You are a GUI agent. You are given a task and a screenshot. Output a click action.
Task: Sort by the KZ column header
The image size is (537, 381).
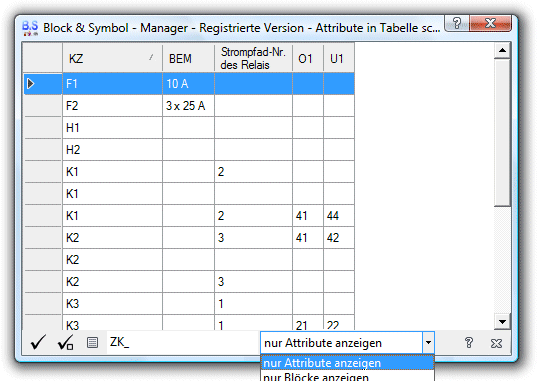pos(112,58)
